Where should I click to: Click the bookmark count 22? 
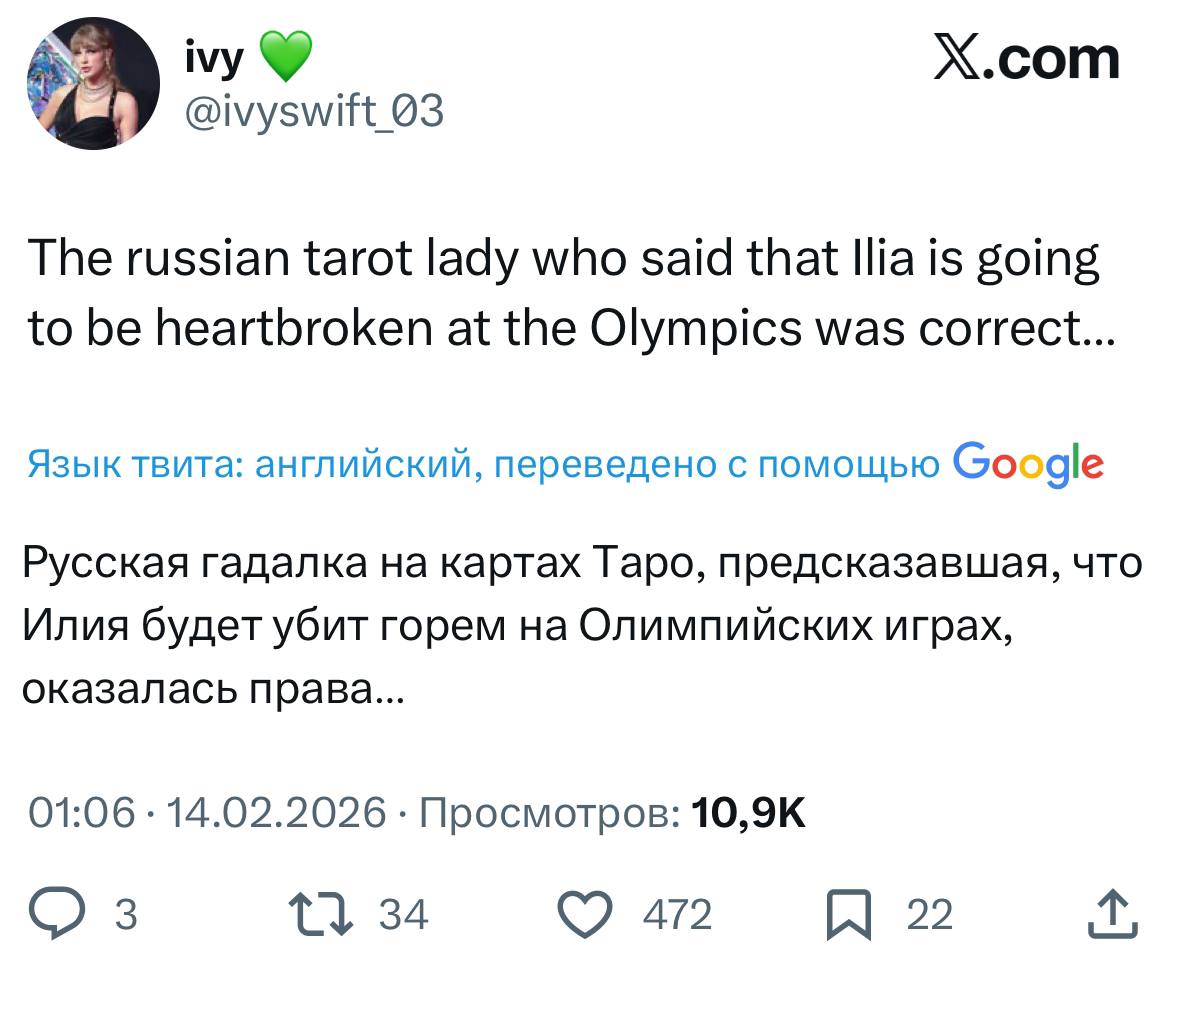click(929, 915)
